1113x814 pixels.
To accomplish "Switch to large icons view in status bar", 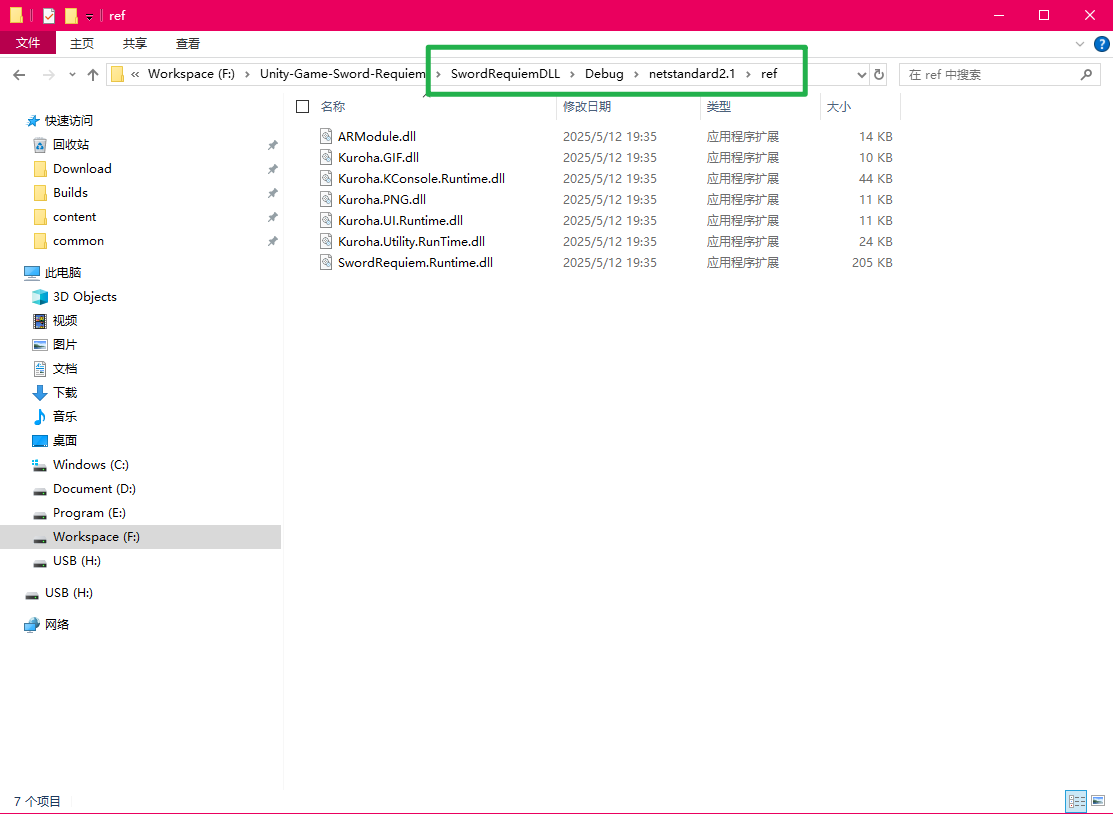I will click(x=1098, y=801).
